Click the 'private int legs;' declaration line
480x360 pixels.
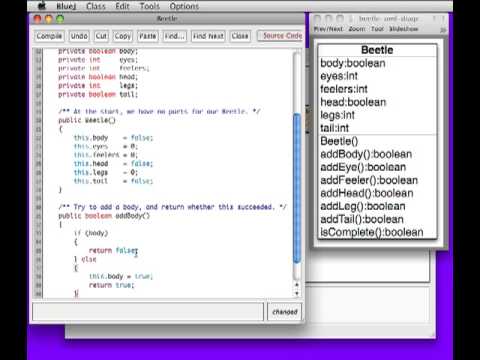coord(98,86)
